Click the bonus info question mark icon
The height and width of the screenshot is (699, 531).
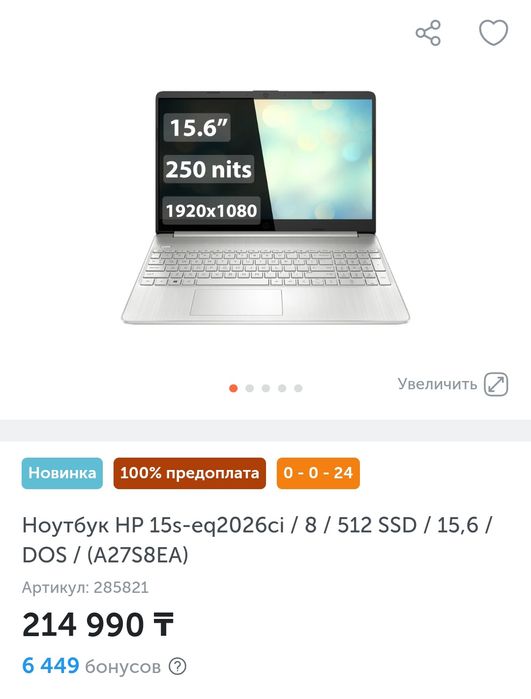pyautogui.click(x=177, y=666)
